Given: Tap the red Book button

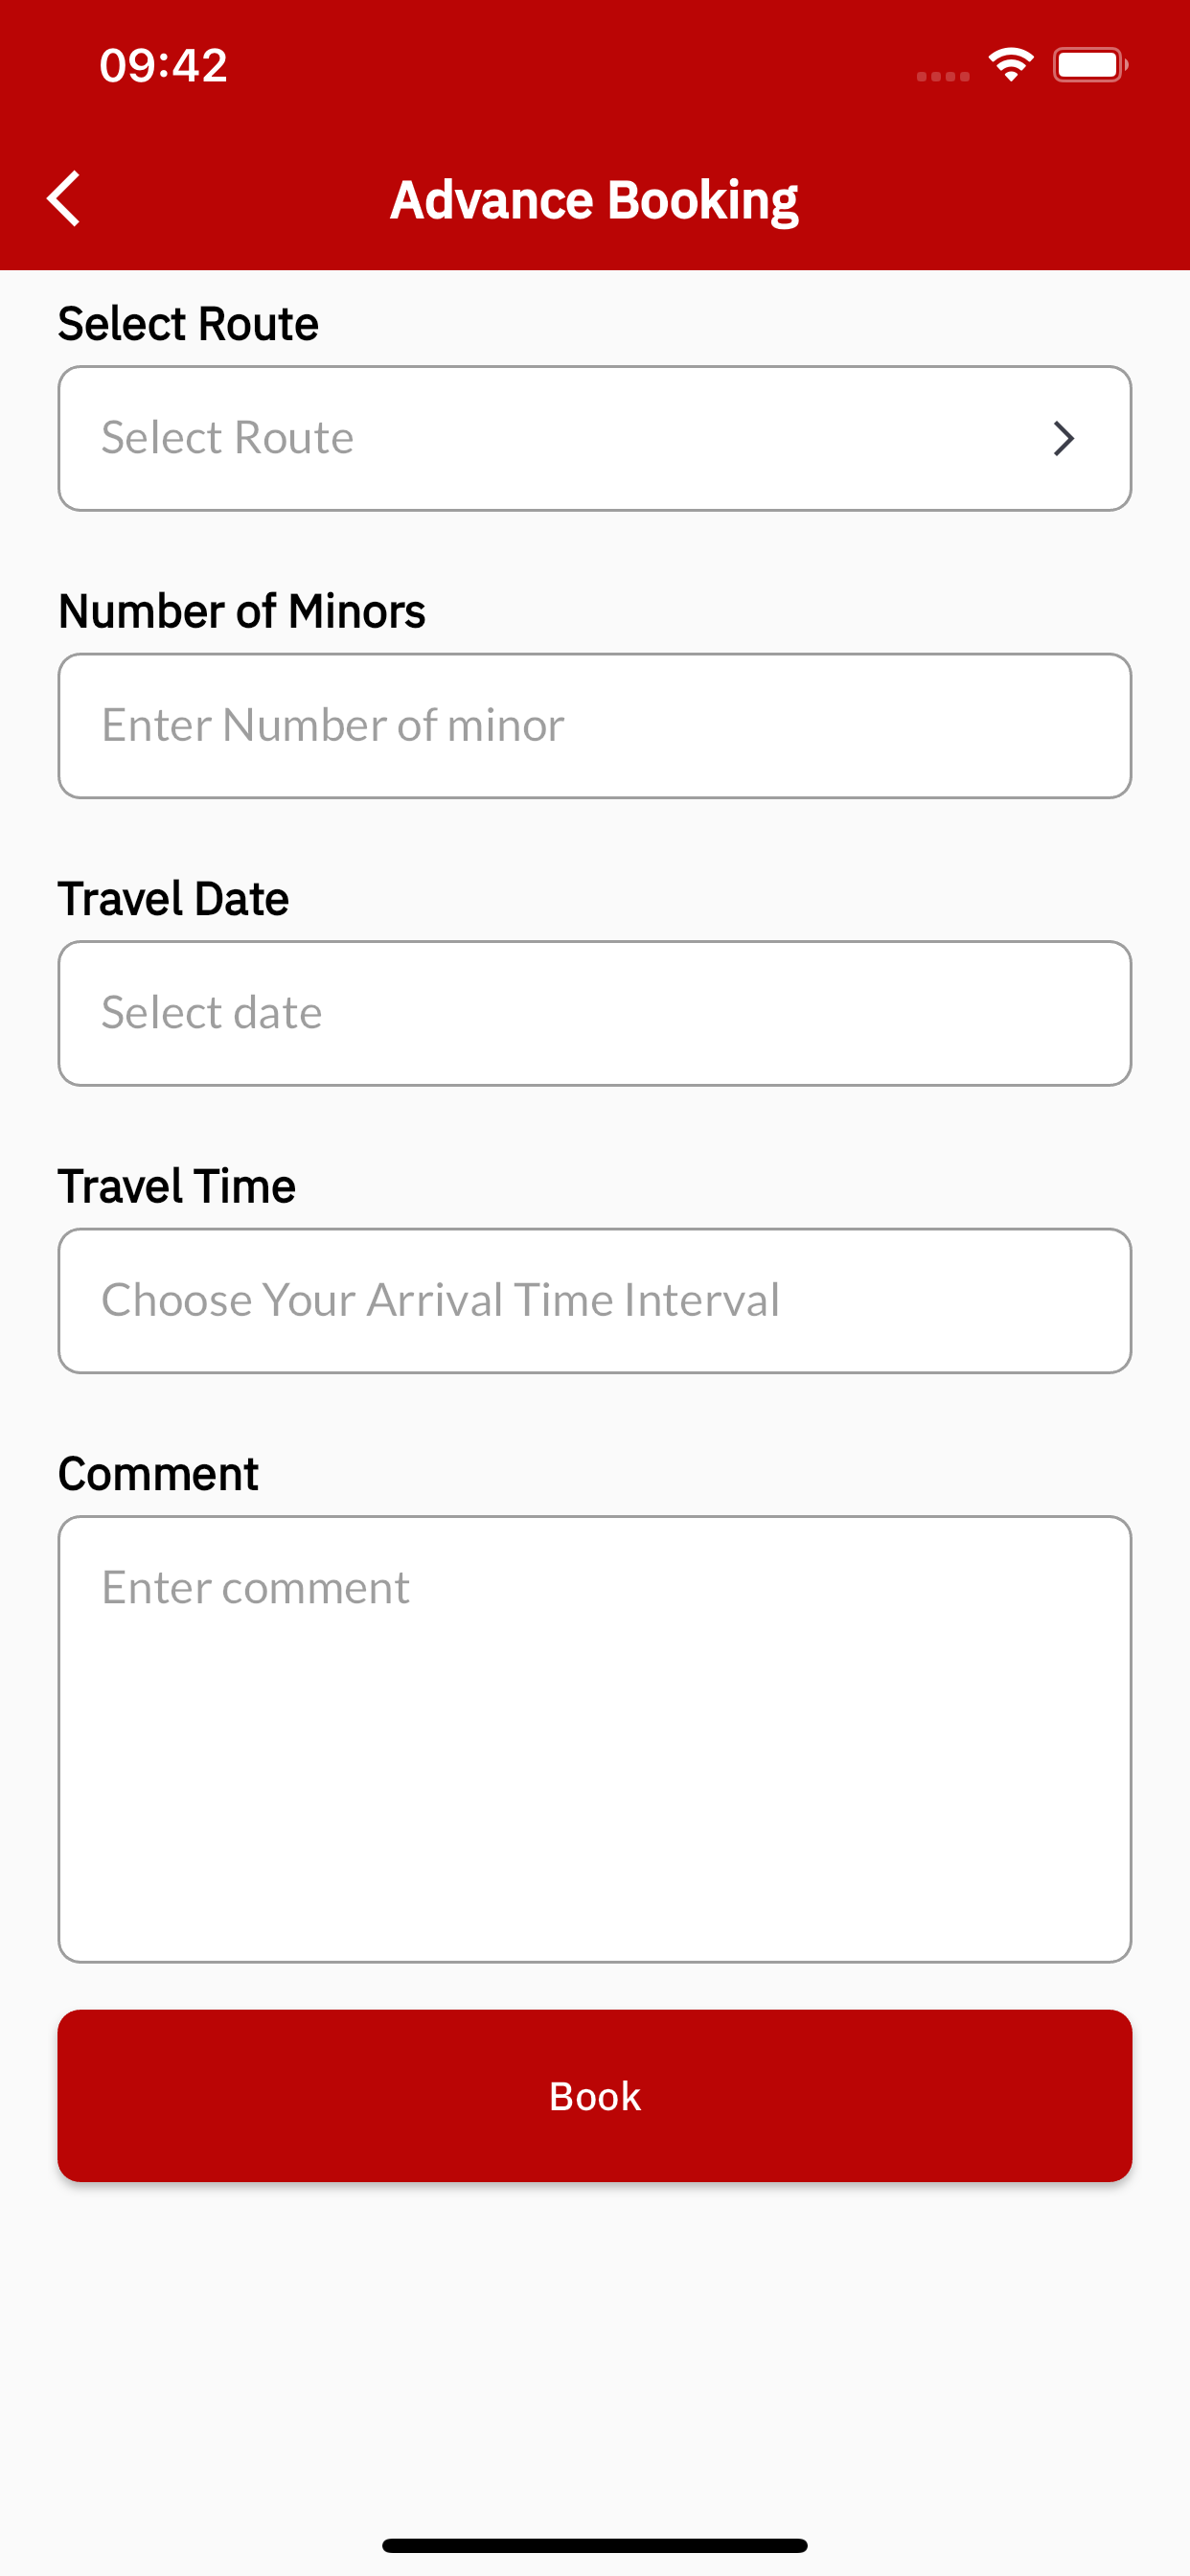Looking at the screenshot, I should tap(595, 2096).
